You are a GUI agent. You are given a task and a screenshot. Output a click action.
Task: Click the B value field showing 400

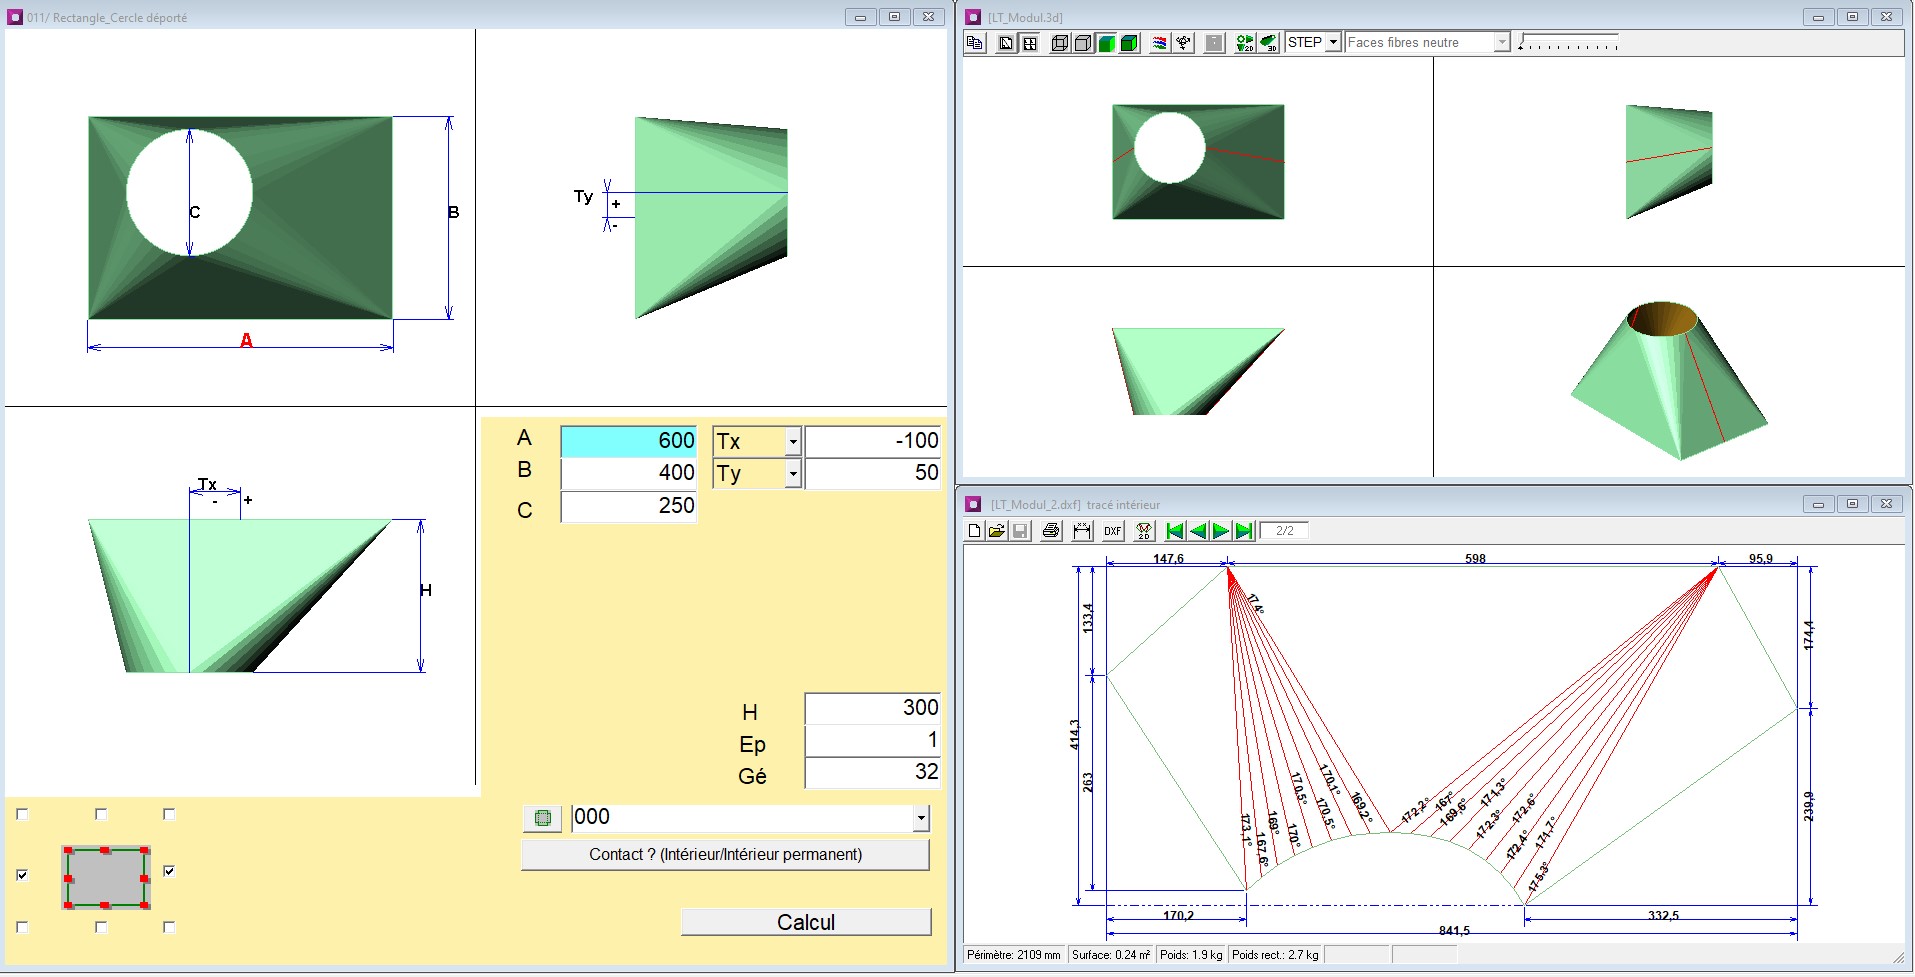tap(628, 473)
